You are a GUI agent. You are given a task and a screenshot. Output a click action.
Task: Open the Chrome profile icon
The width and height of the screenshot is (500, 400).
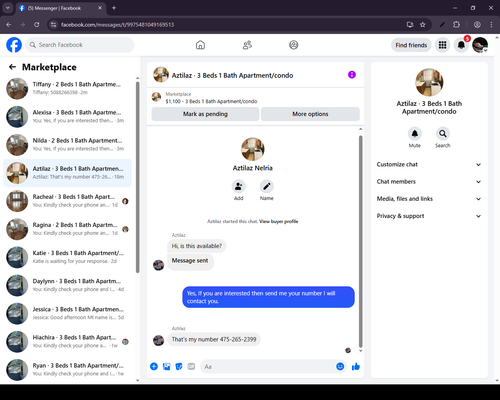coord(477,25)
